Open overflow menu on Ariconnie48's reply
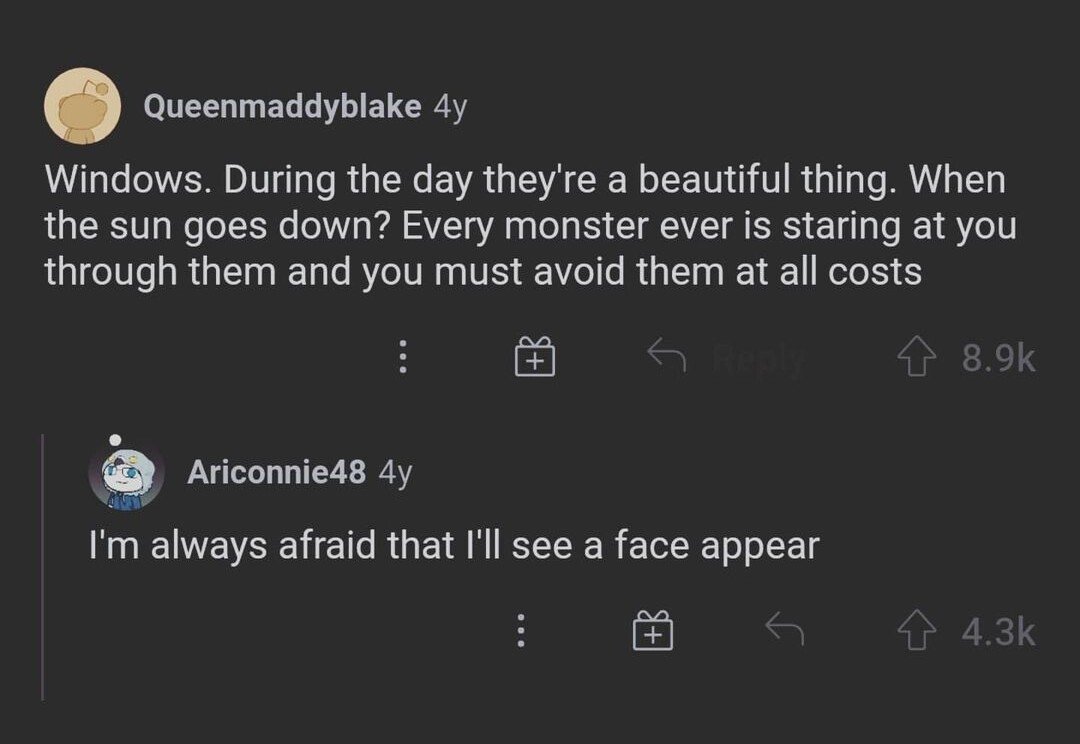1080x744 pixels. click(x=520, y=631)
